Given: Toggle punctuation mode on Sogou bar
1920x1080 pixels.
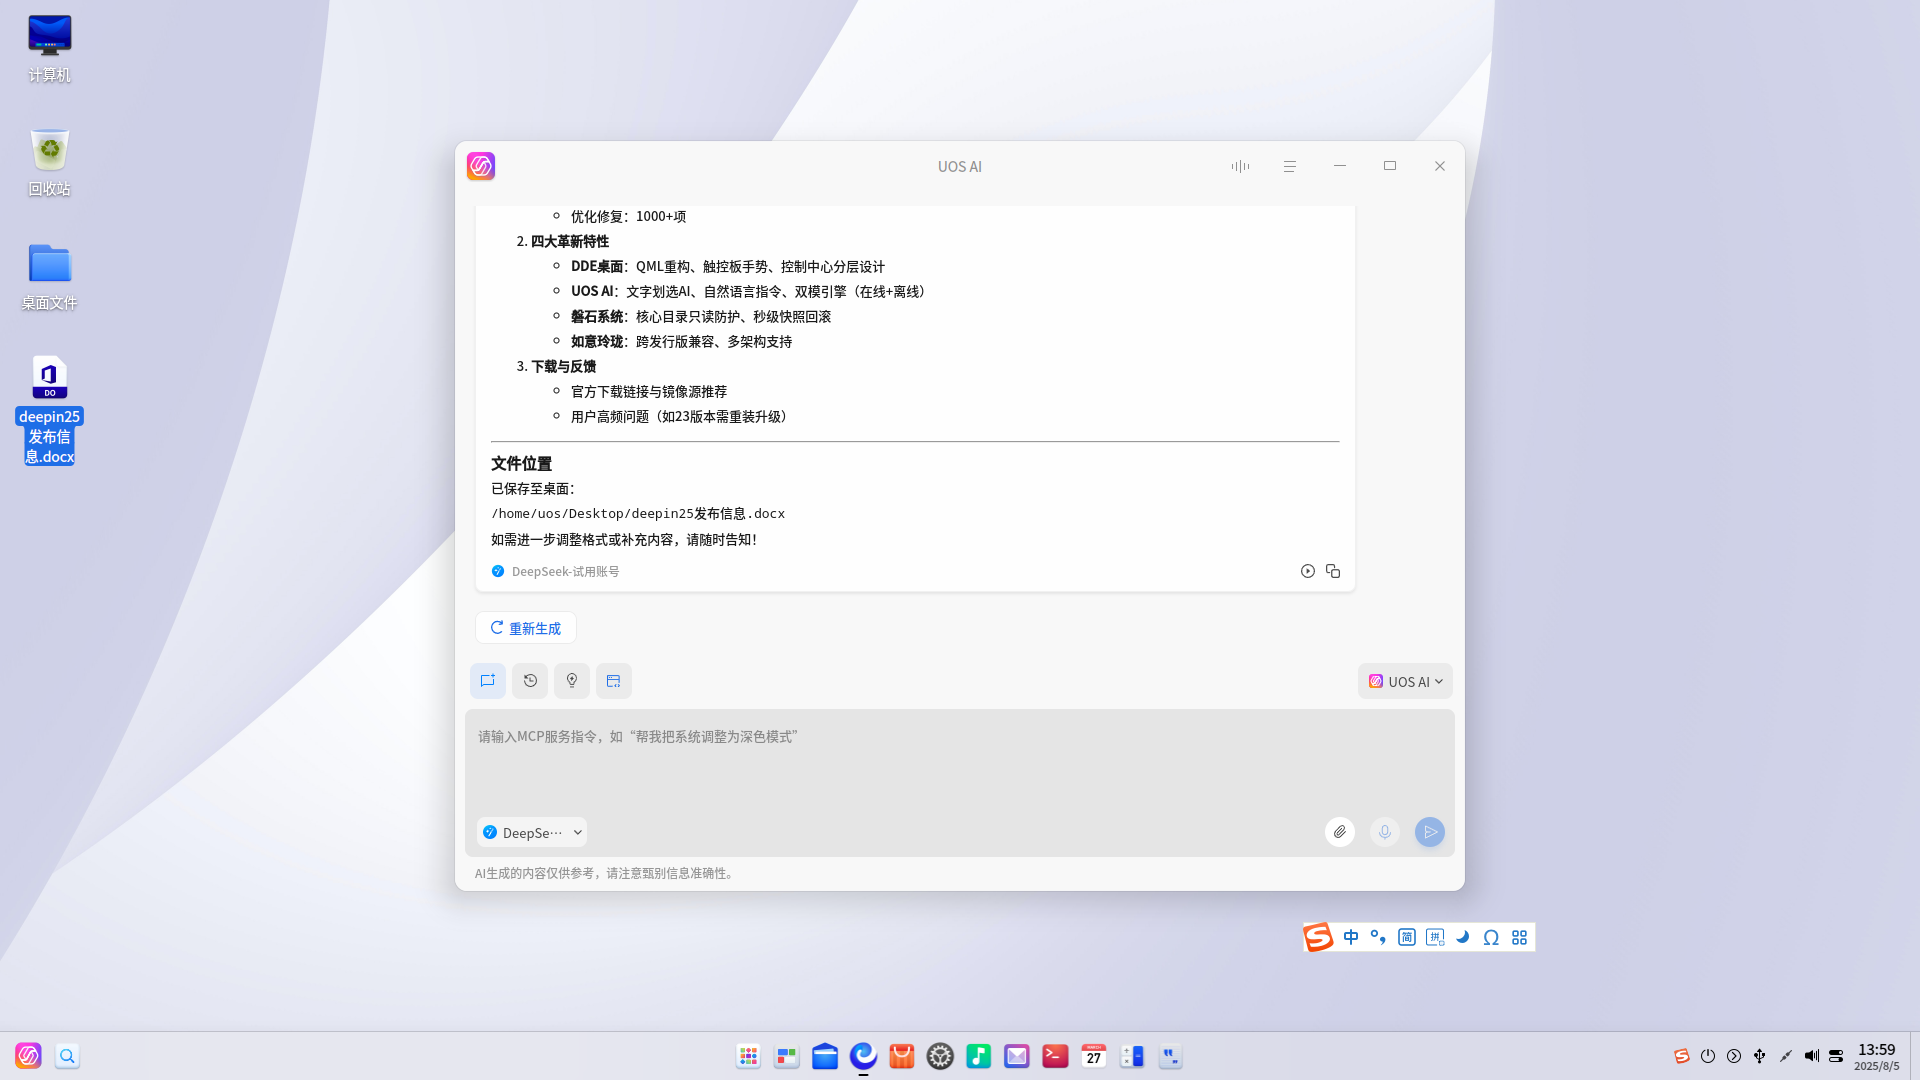Looking at the screenshot, I should [1378, 937].
